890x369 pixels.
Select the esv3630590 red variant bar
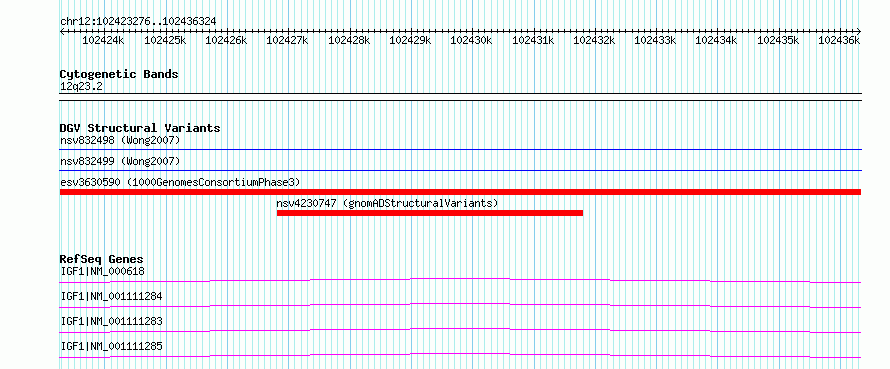click(x=460, y=192)
